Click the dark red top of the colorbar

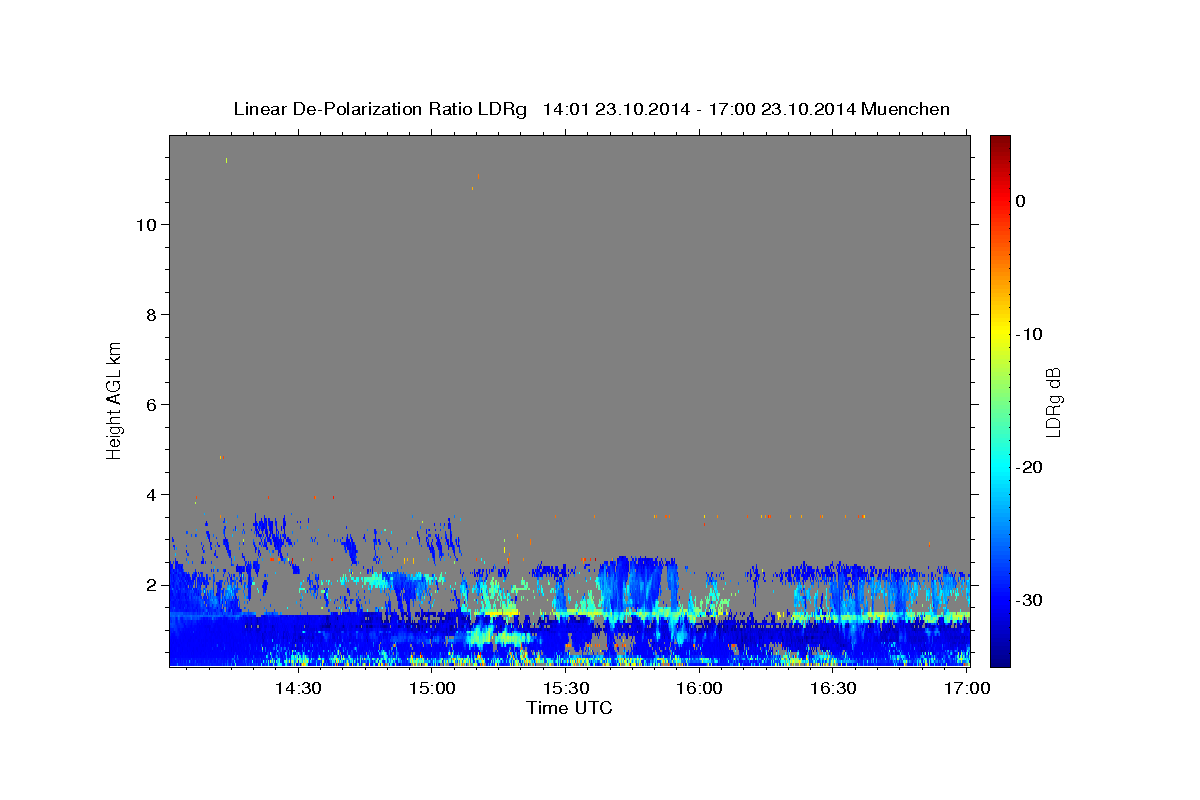pyautogui.click(x=1000, y=142)
